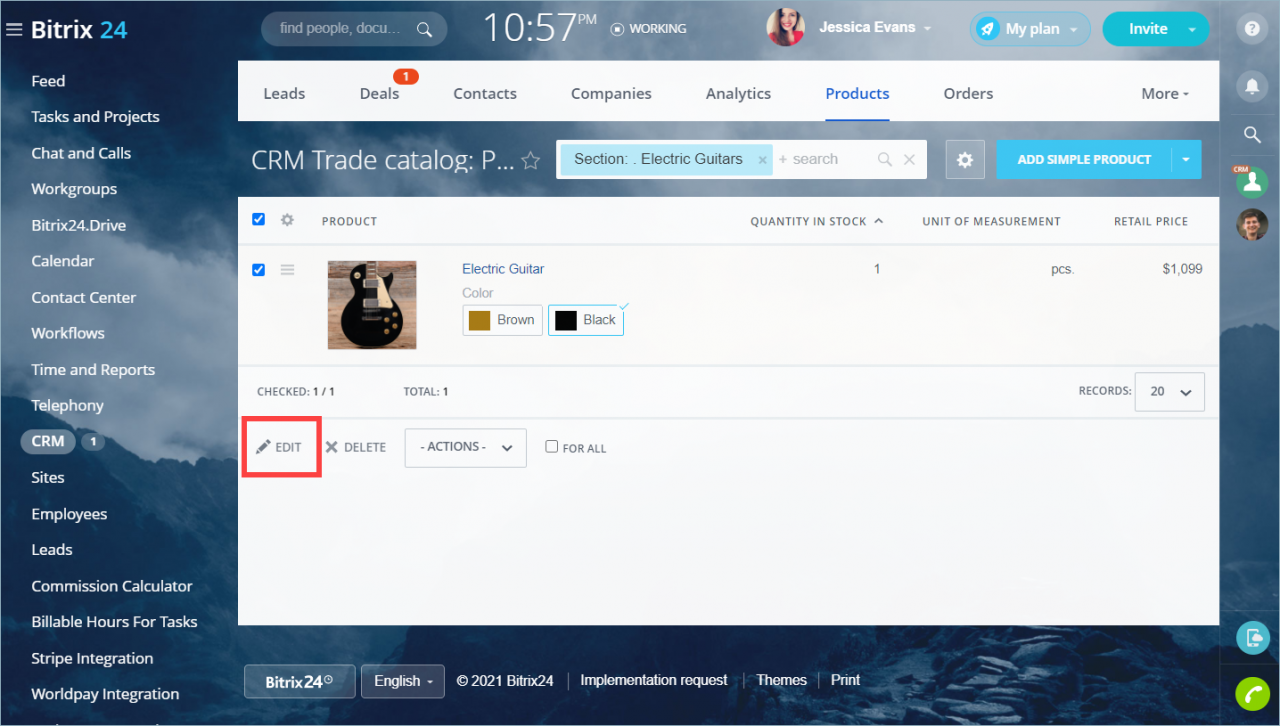Select the Black color swatch
Screen dimensions: 1280x726
point(586,320)
